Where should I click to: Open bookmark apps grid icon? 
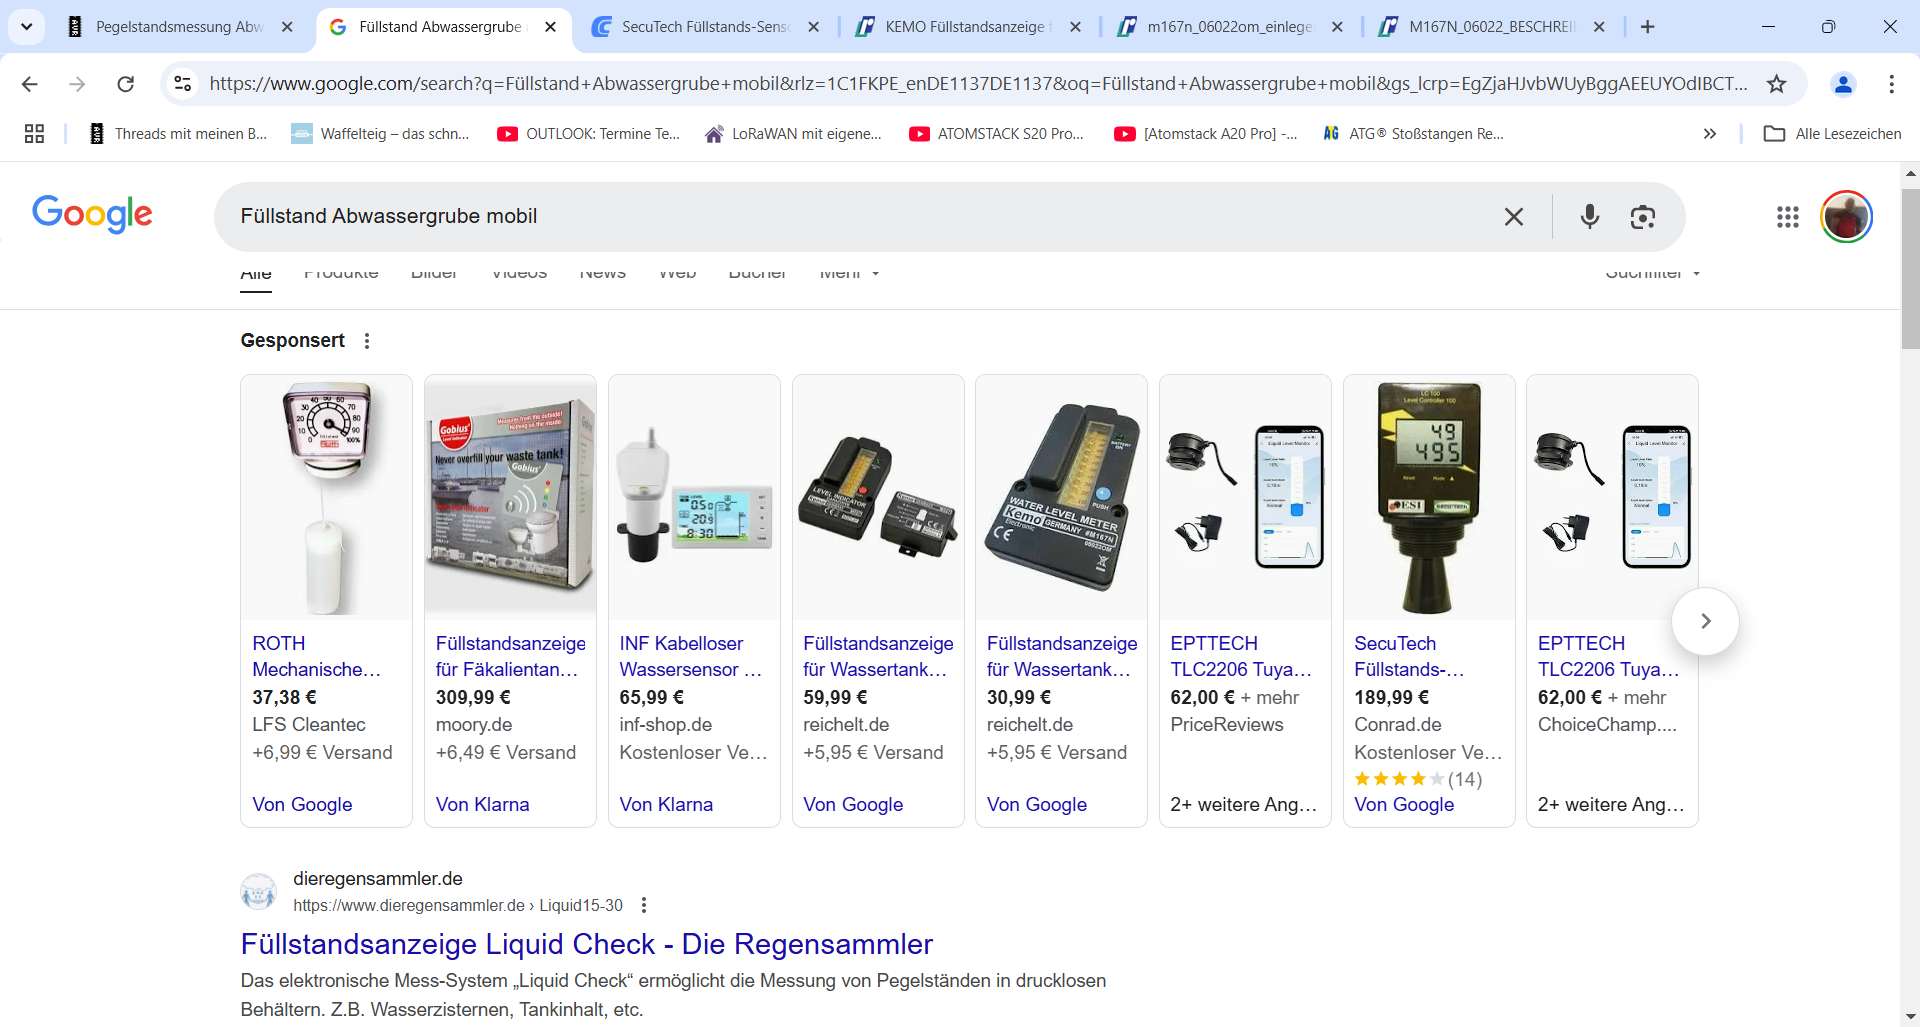point(34,133)
